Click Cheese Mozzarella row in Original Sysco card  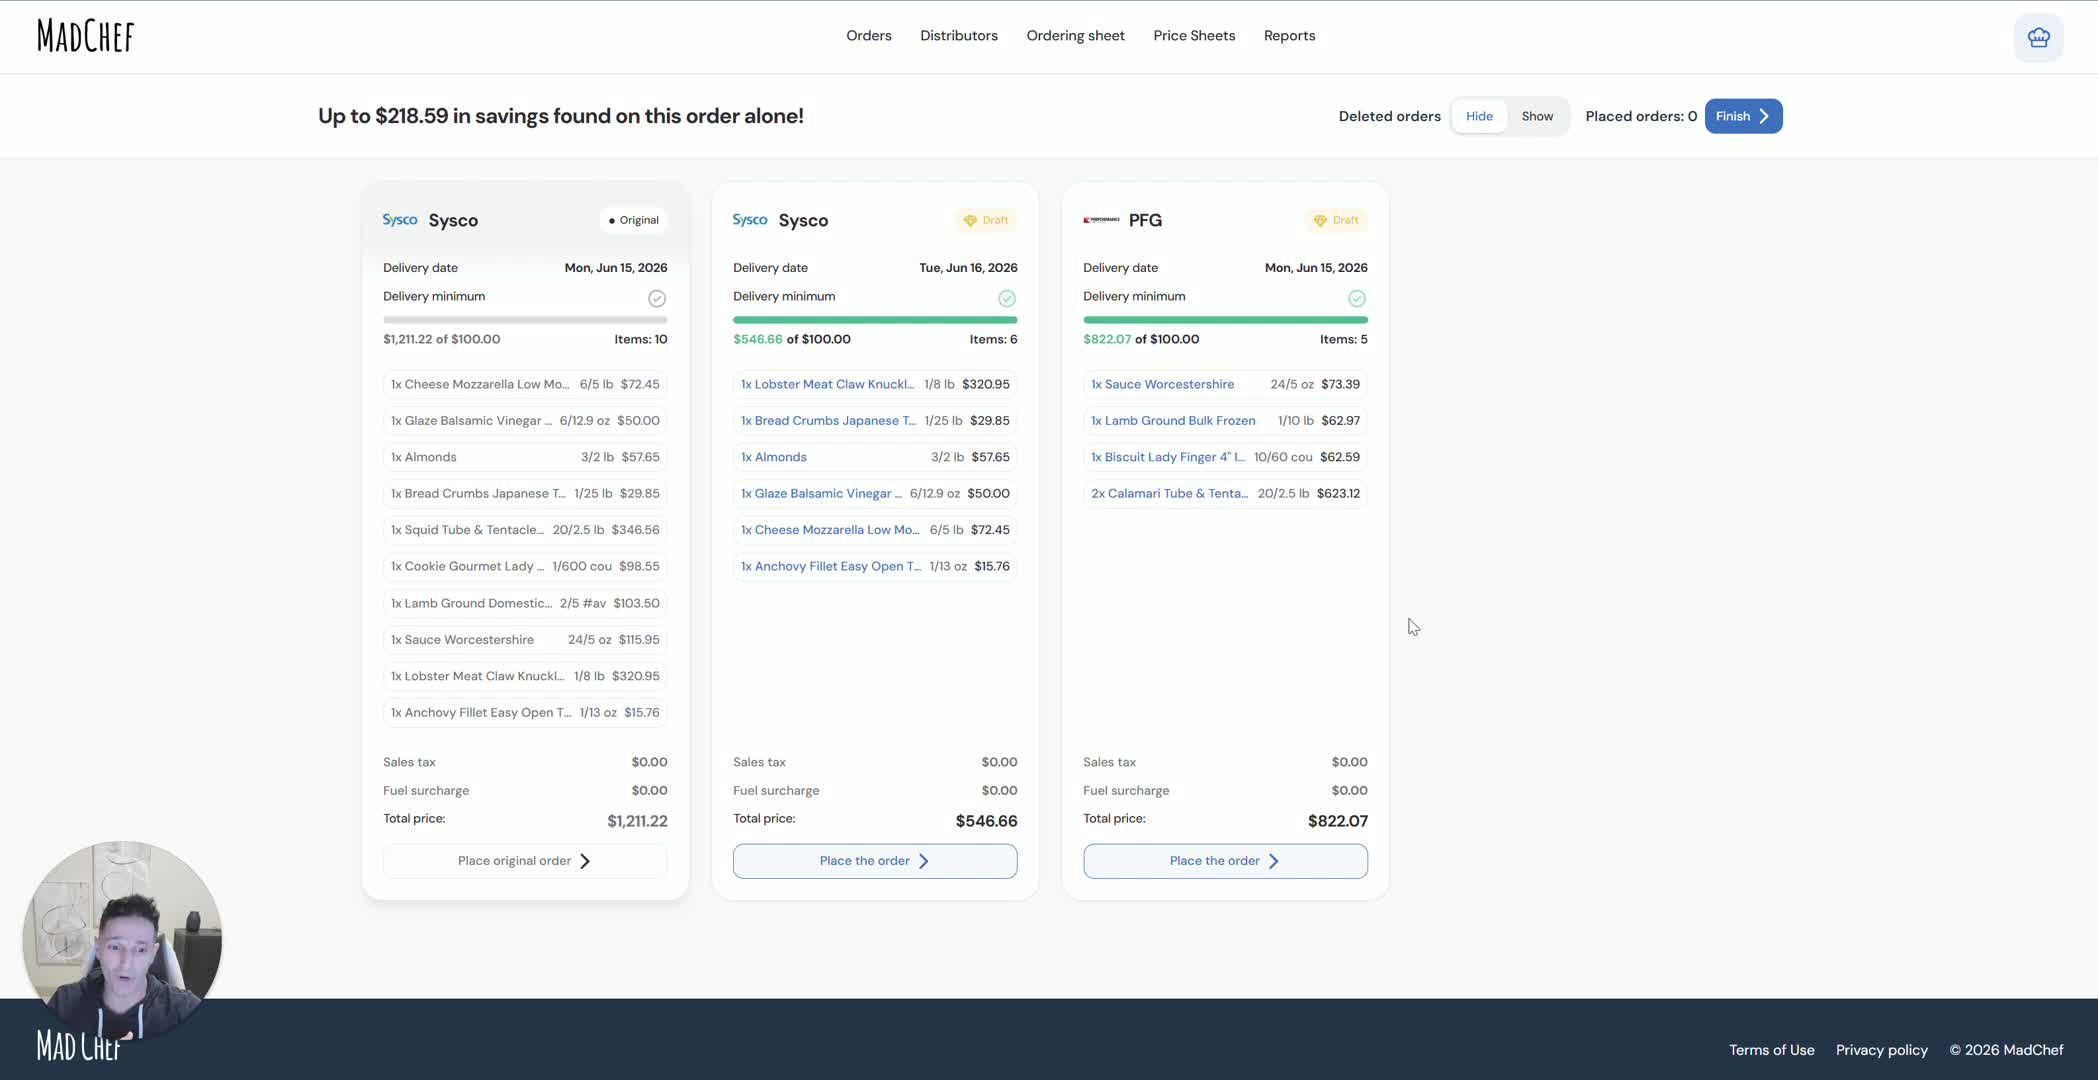[525, 384]
